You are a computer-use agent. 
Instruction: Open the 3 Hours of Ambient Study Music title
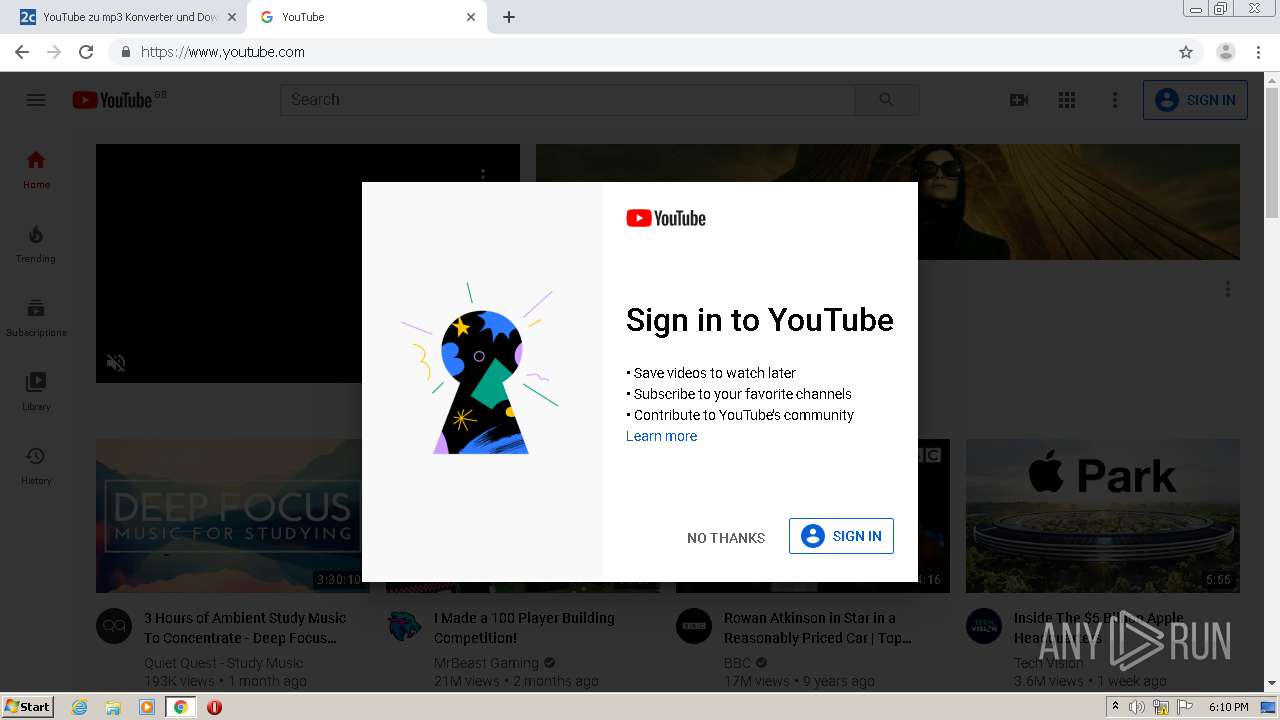tap(245, 628)
